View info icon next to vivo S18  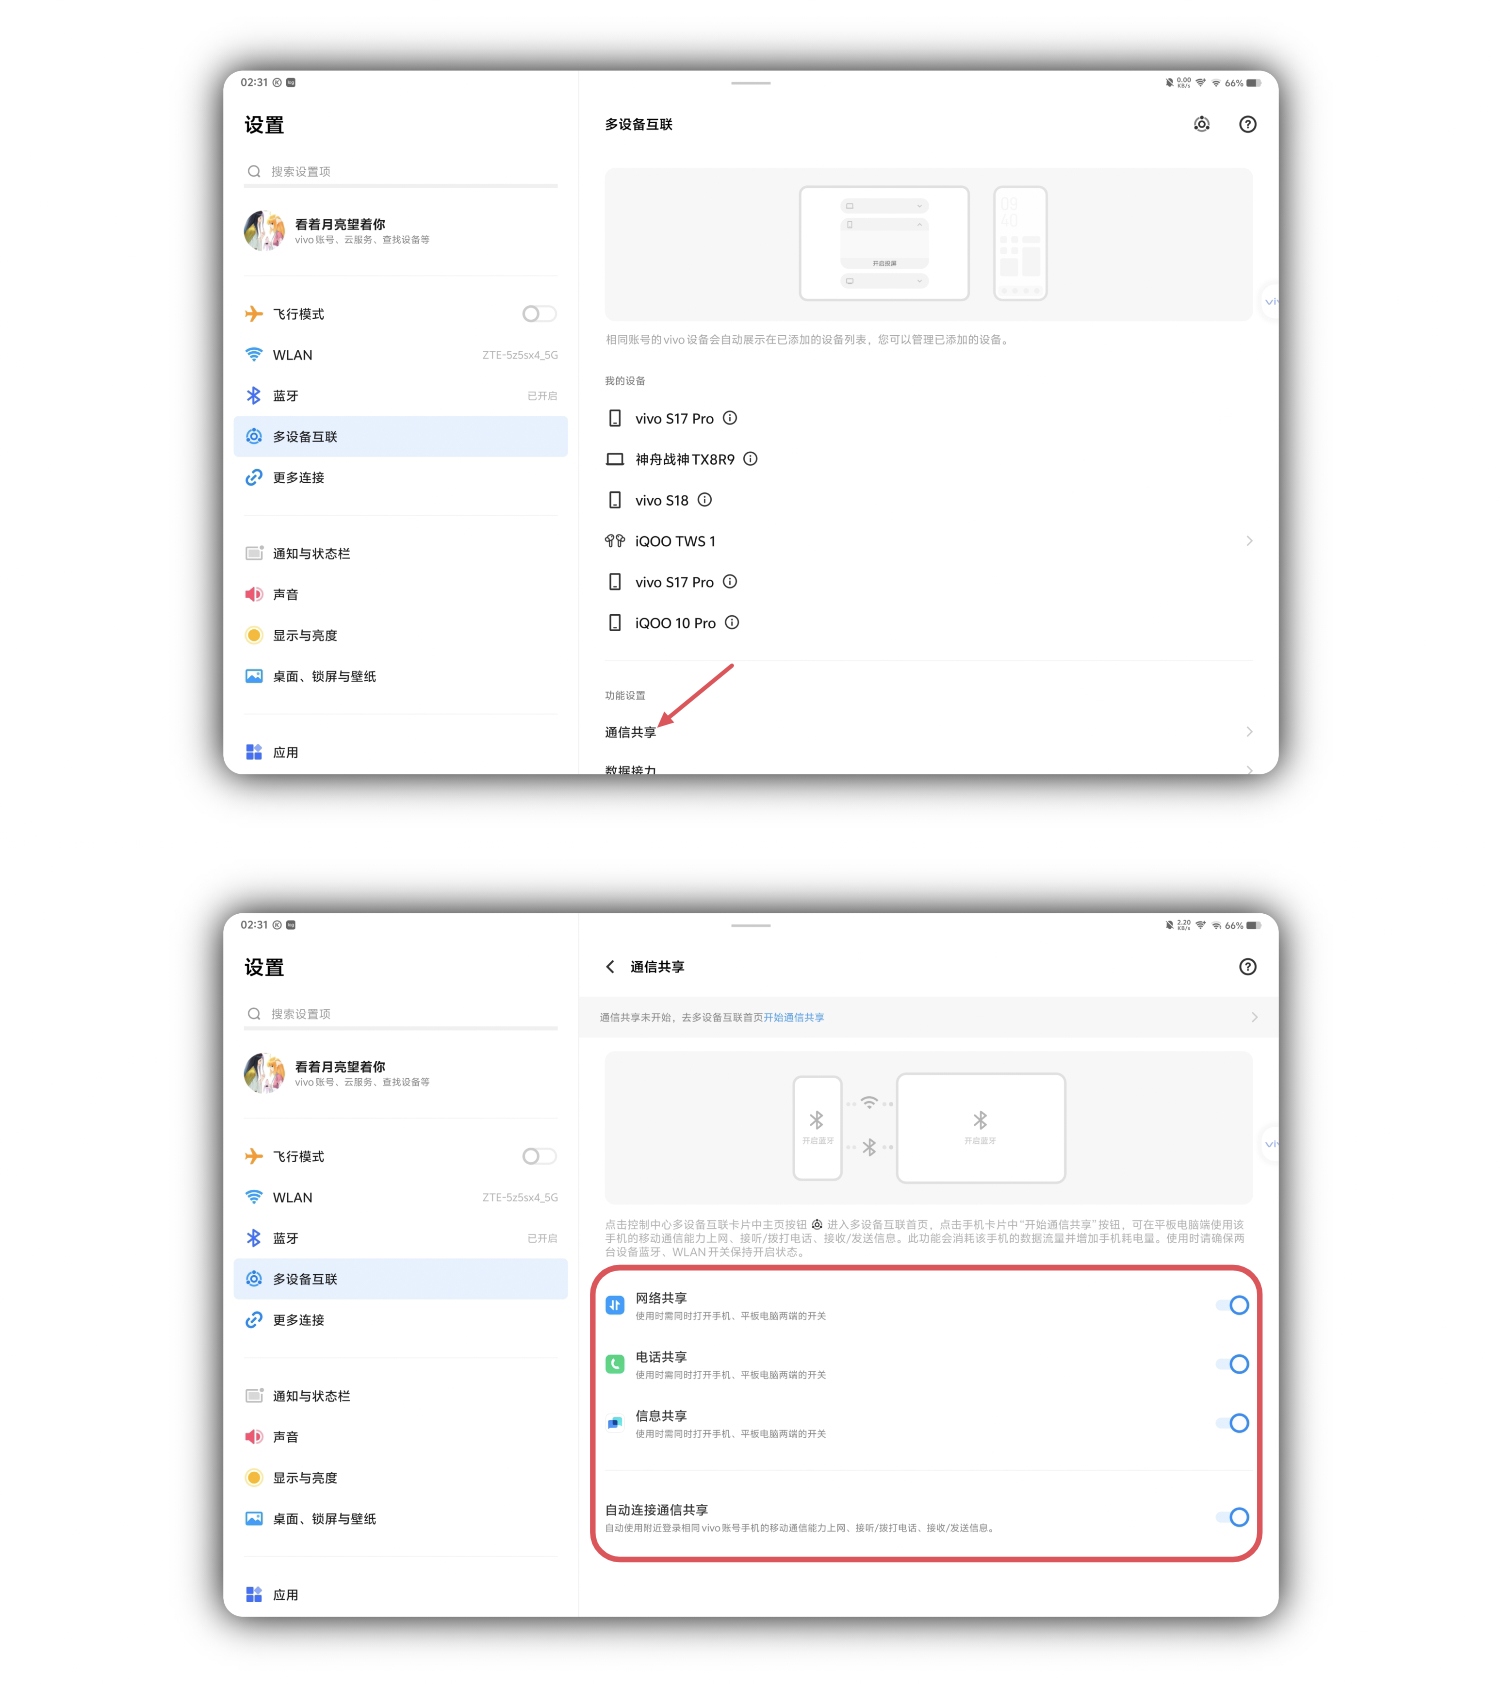pyautogui.click(x=705, y=499)
